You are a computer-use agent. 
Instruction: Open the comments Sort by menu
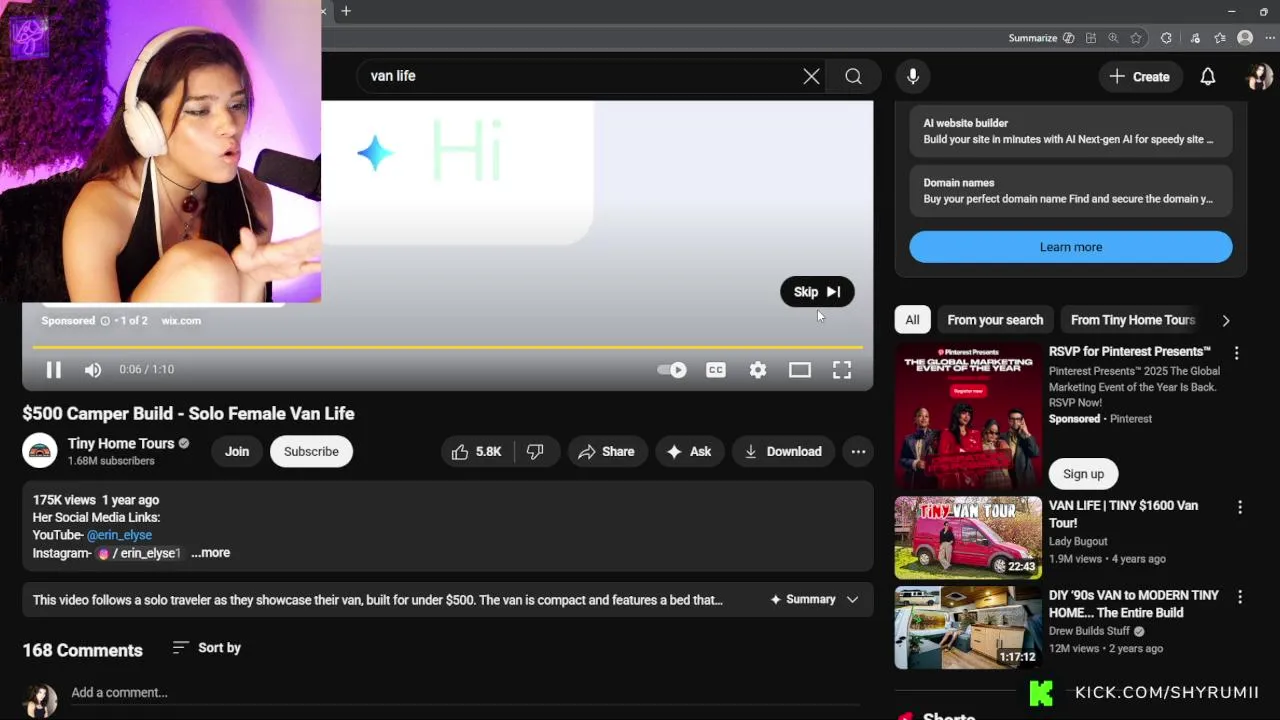(x=206, y=648)
